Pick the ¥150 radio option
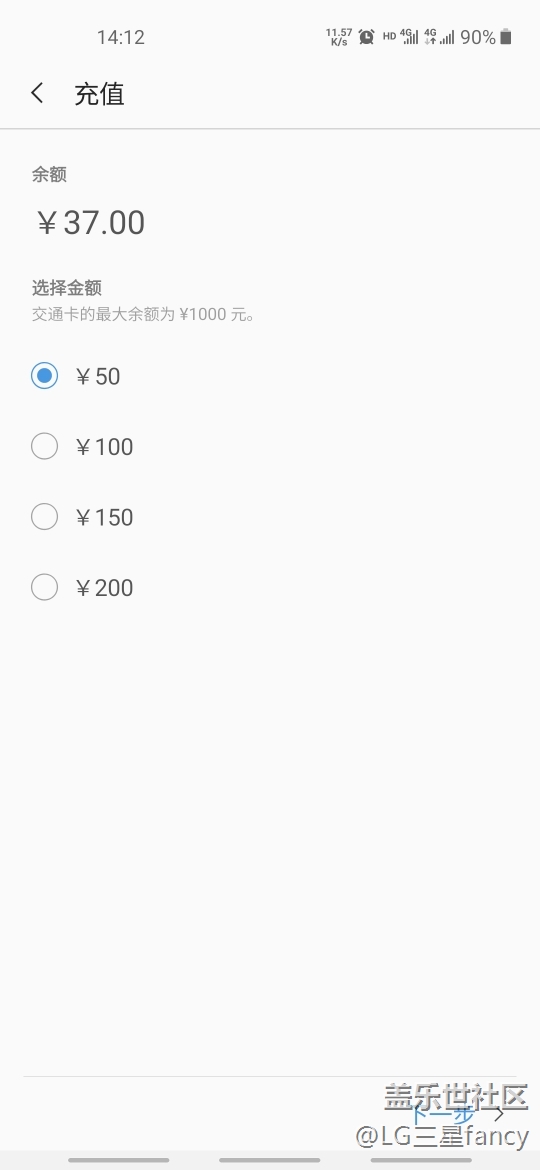This screenshot has width=540, height=1170. [x=44, y=516]
